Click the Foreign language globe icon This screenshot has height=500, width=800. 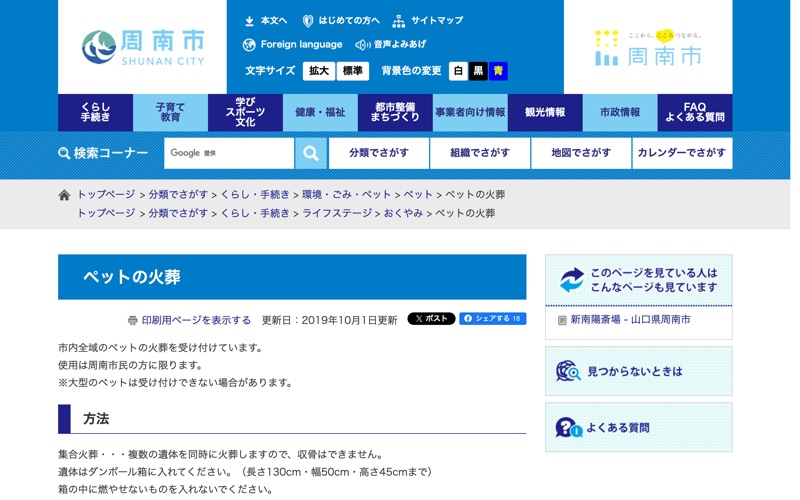click(x=249, y=45)
